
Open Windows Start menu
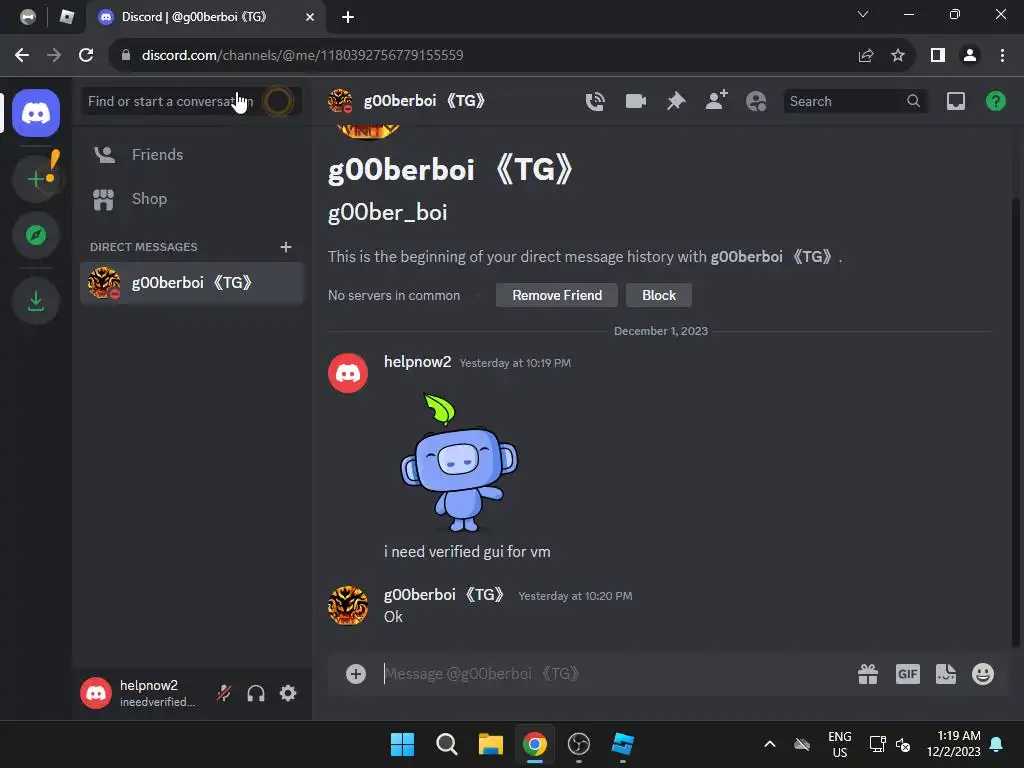(402, 744)
